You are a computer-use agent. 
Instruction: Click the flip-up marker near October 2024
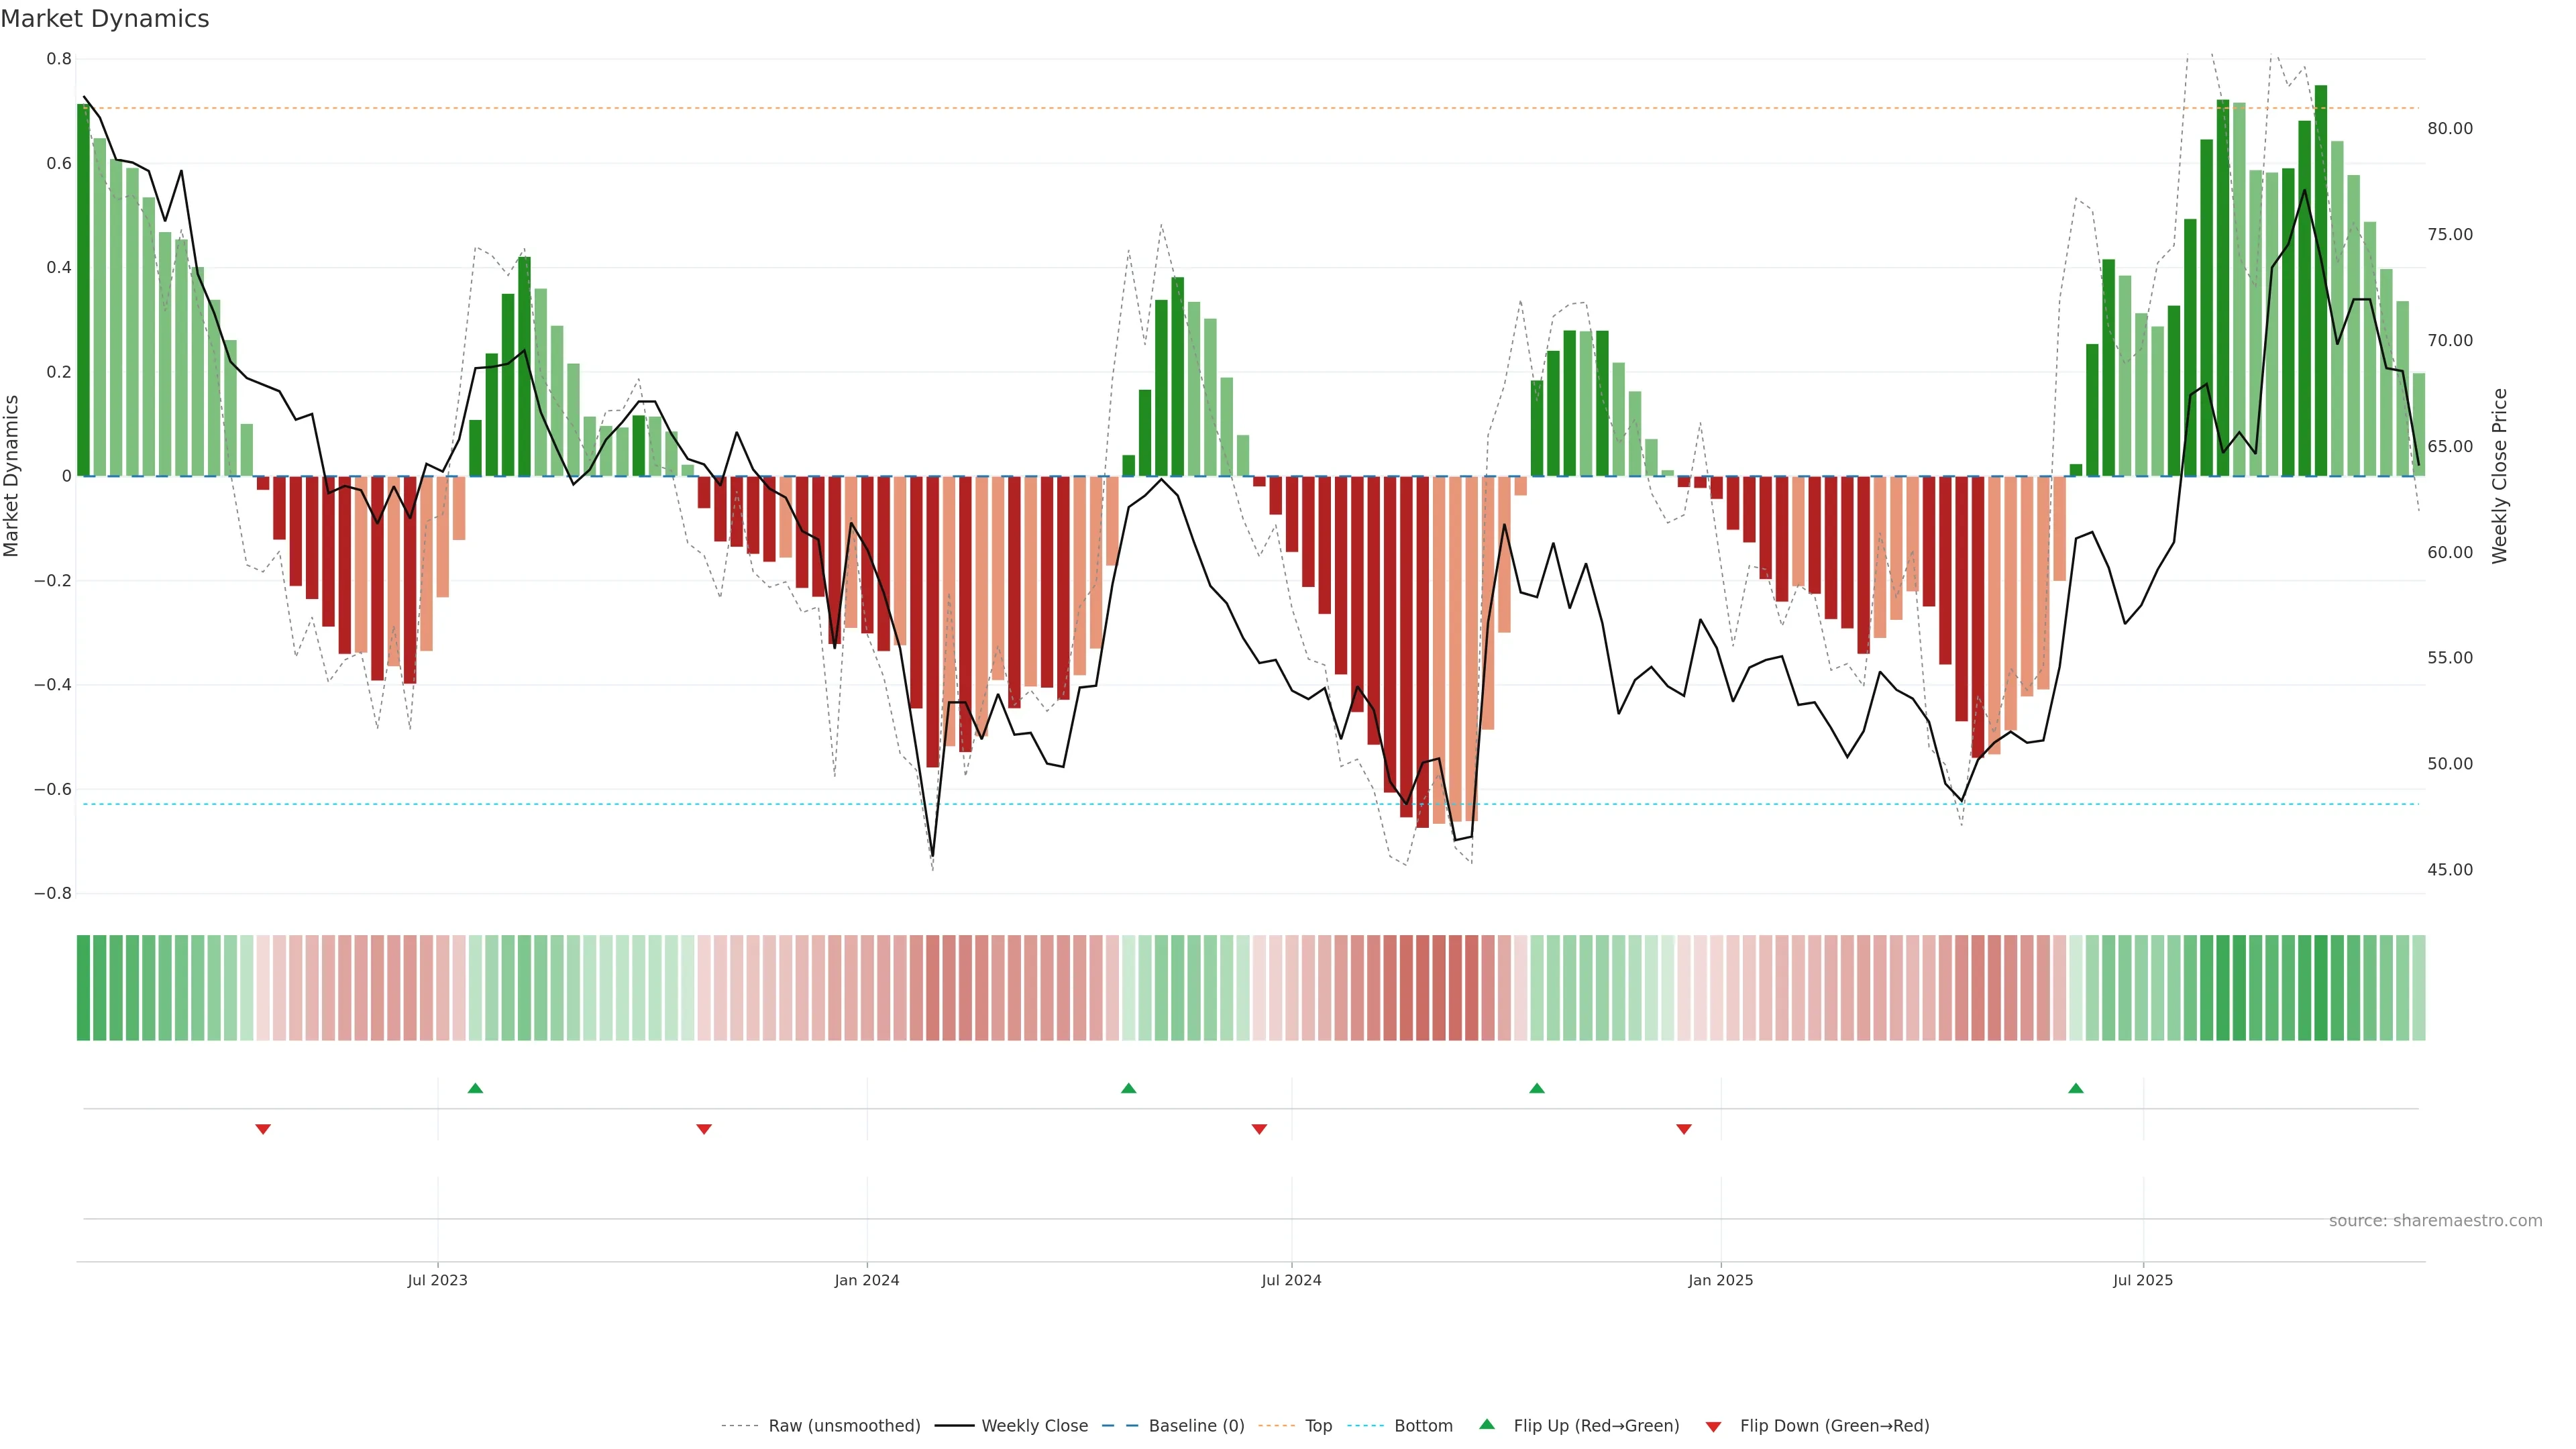1536,1088
